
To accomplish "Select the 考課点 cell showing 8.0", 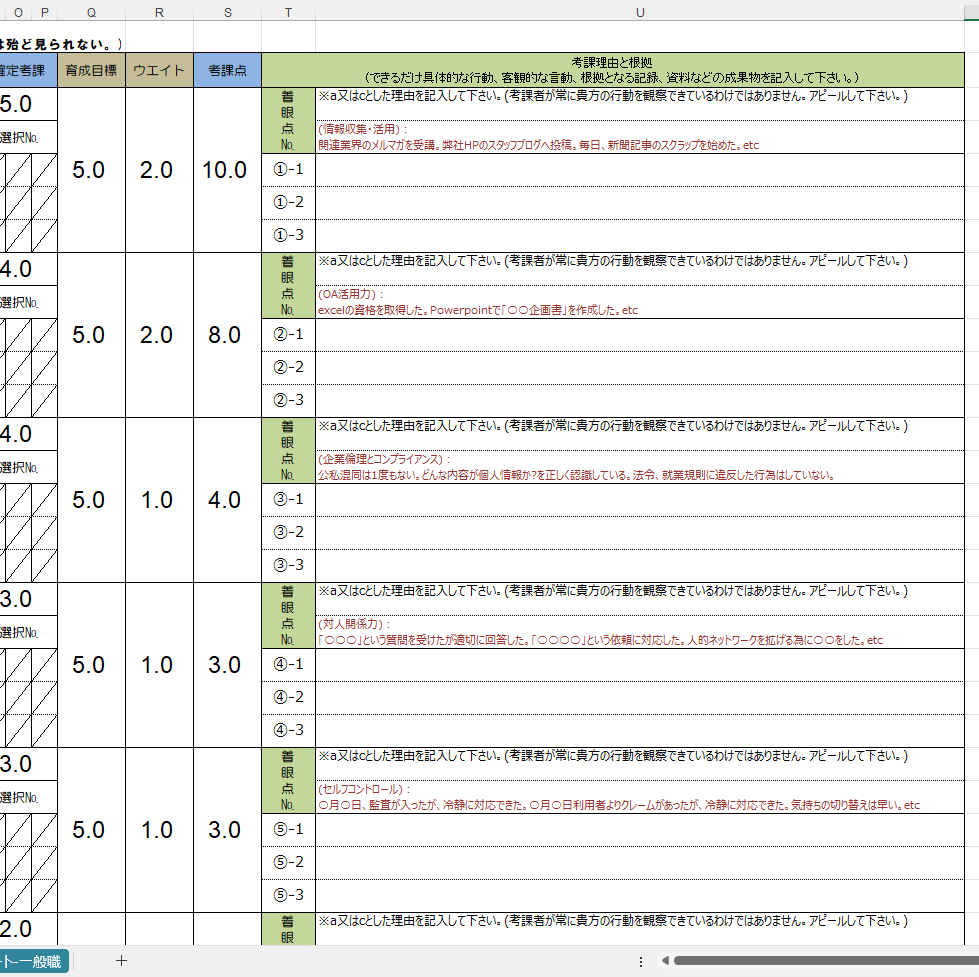I will pyautogui.click(x=227, y=335).
